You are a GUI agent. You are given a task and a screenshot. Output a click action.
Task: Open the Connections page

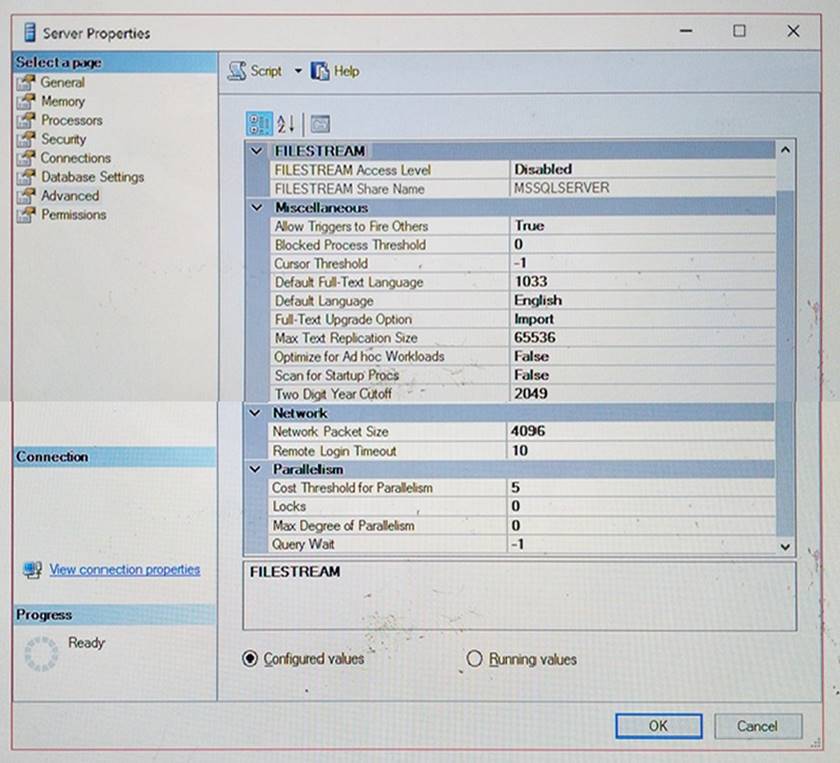(x=76, y=158)
